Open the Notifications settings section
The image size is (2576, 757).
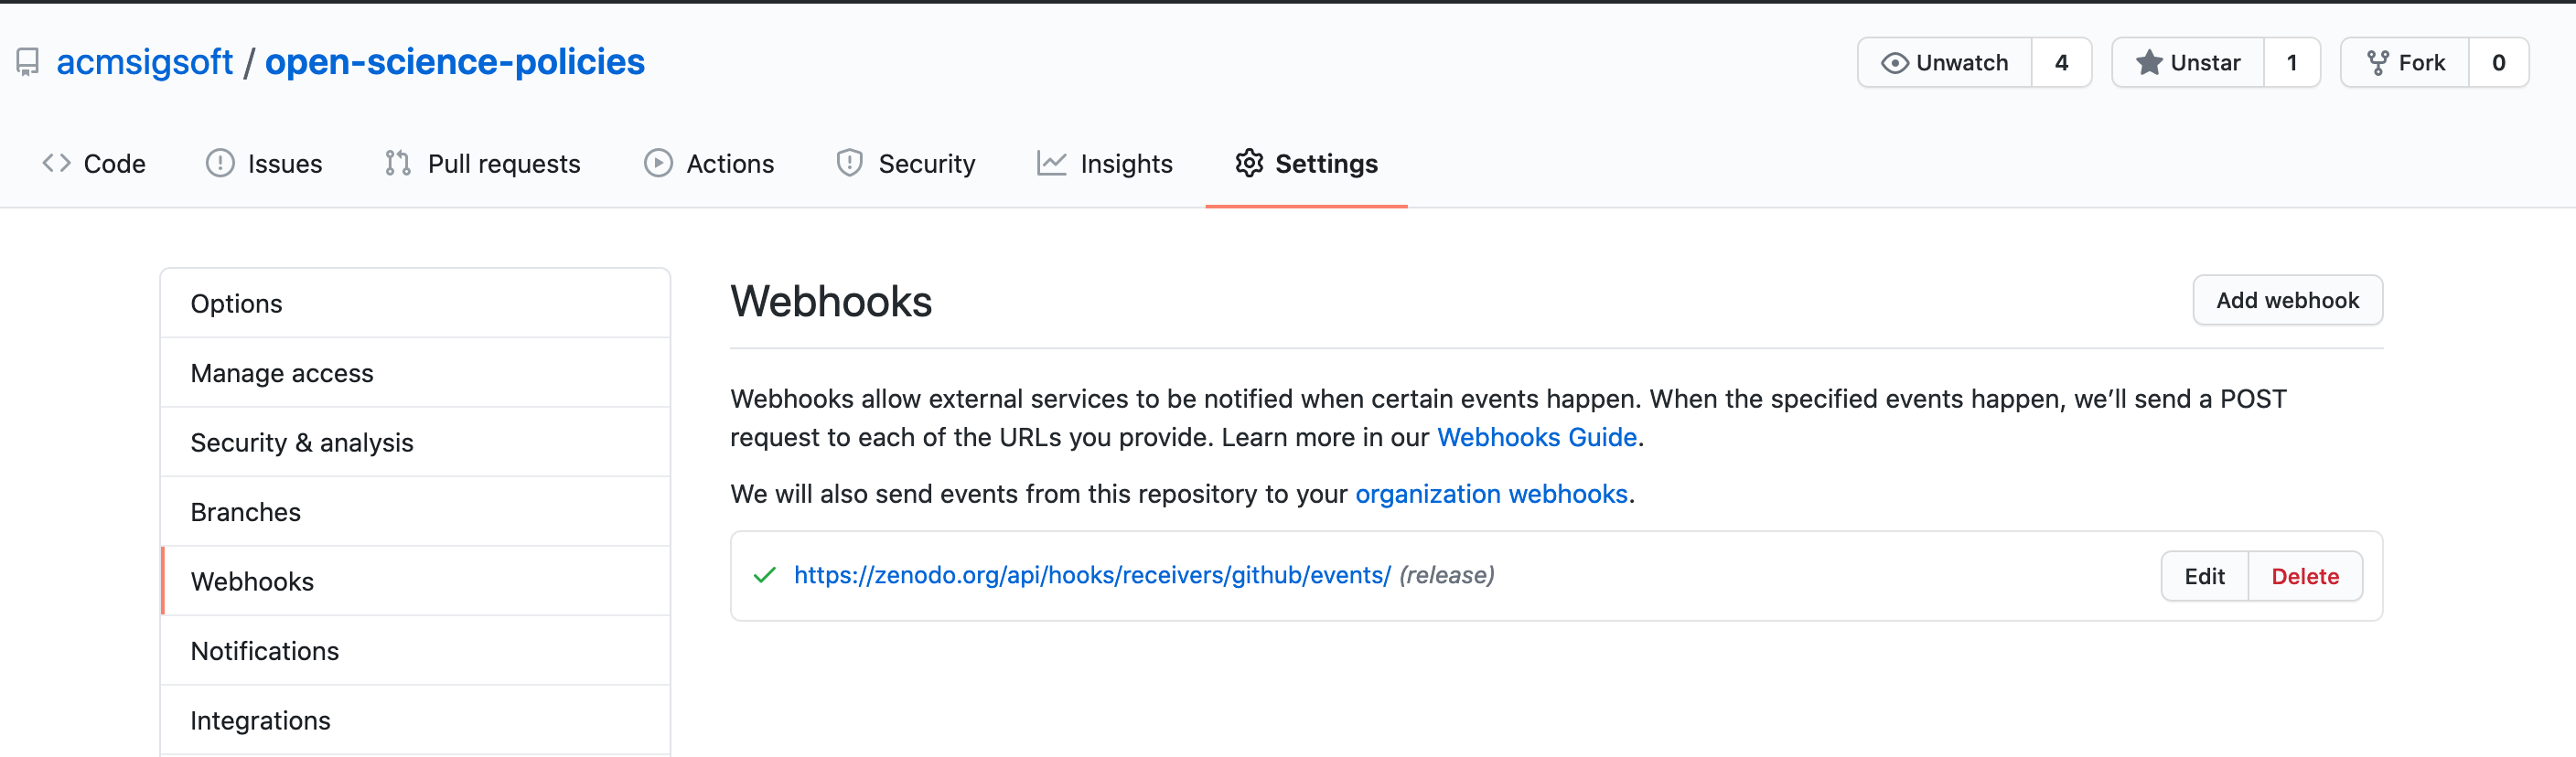coord(264,650)
